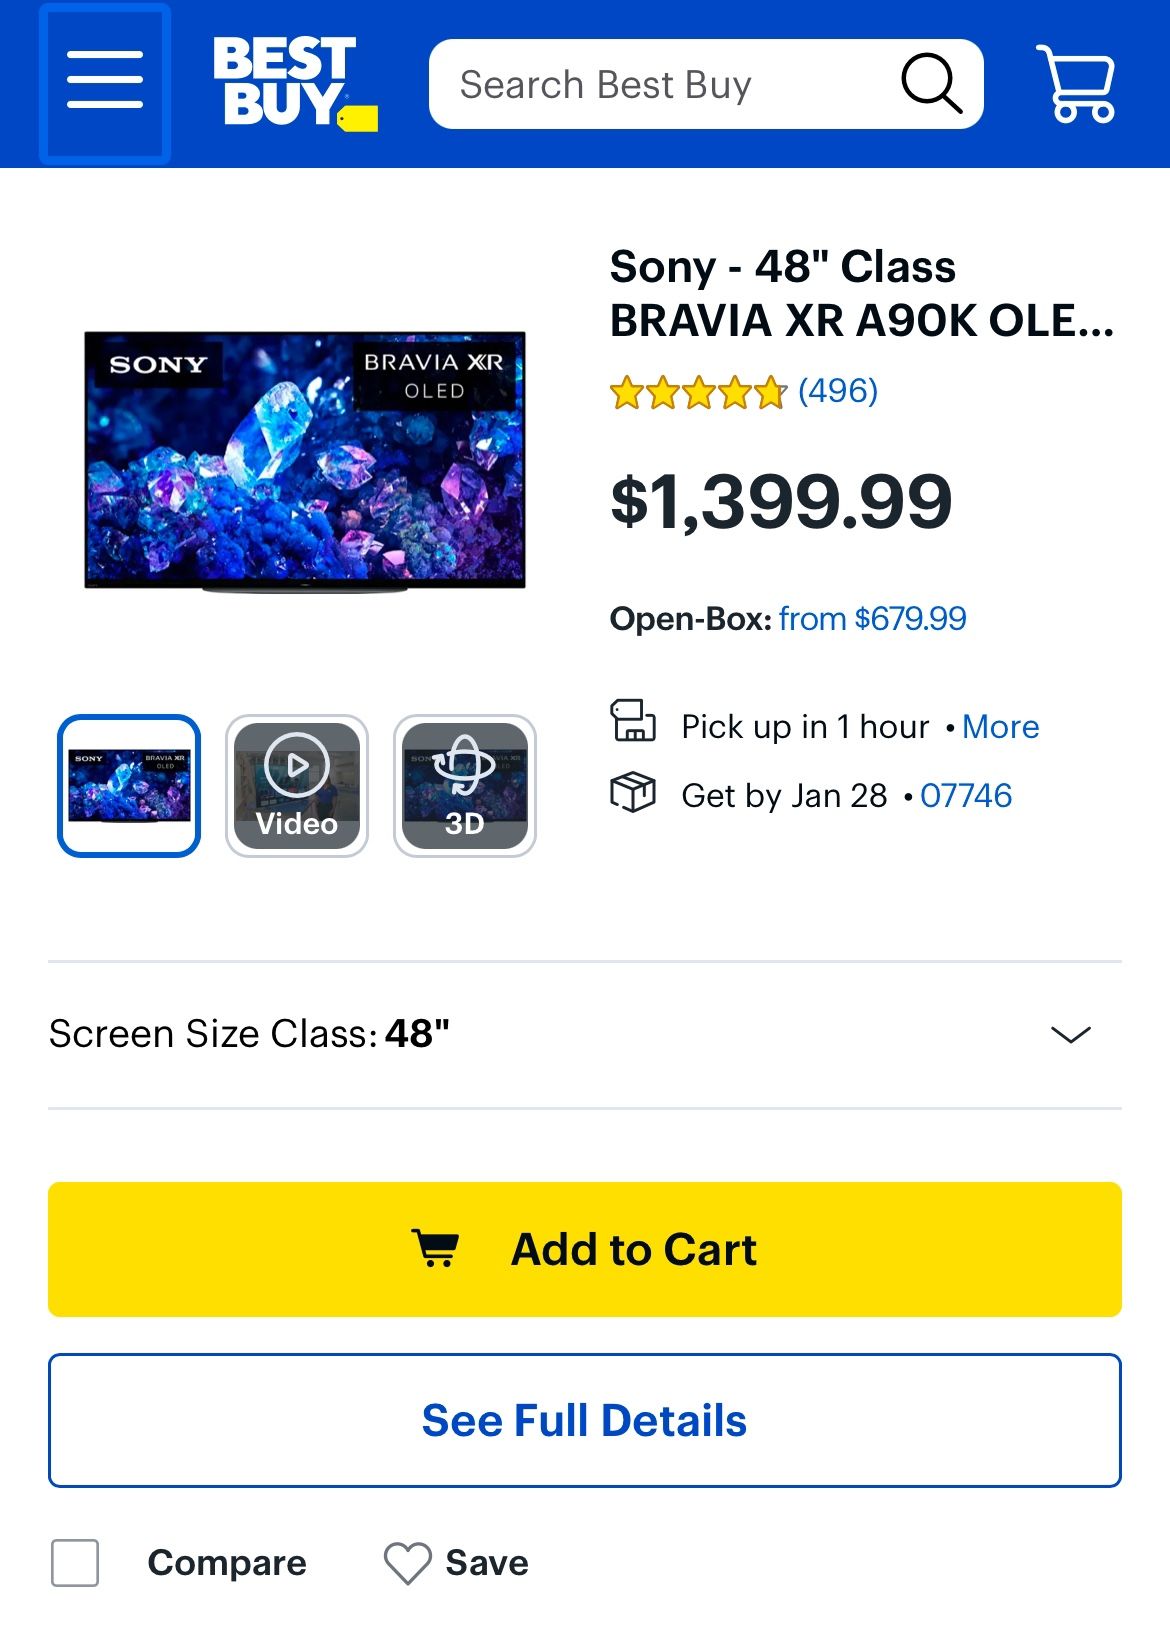
Task: View Open-Box offers from $679.99
Action: (873, 619)
